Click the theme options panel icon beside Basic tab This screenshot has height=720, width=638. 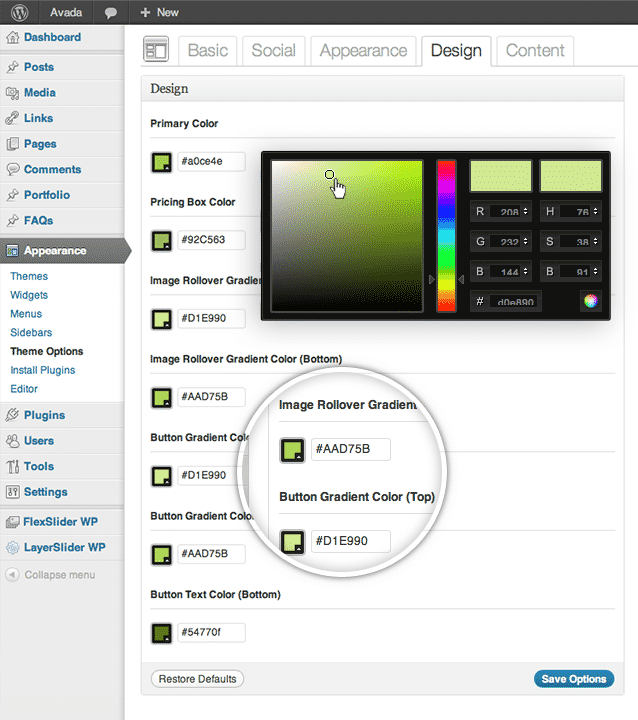[156, 50]
